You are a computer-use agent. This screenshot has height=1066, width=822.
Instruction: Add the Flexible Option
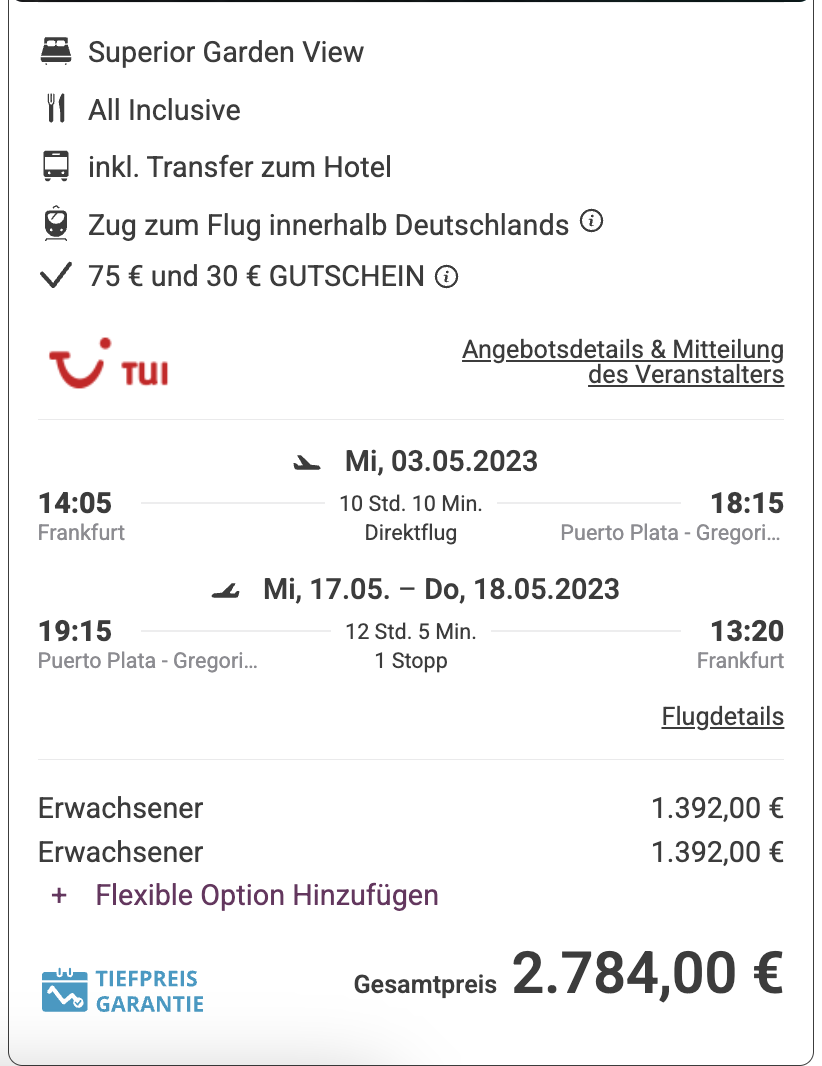[x=266, y=895]
